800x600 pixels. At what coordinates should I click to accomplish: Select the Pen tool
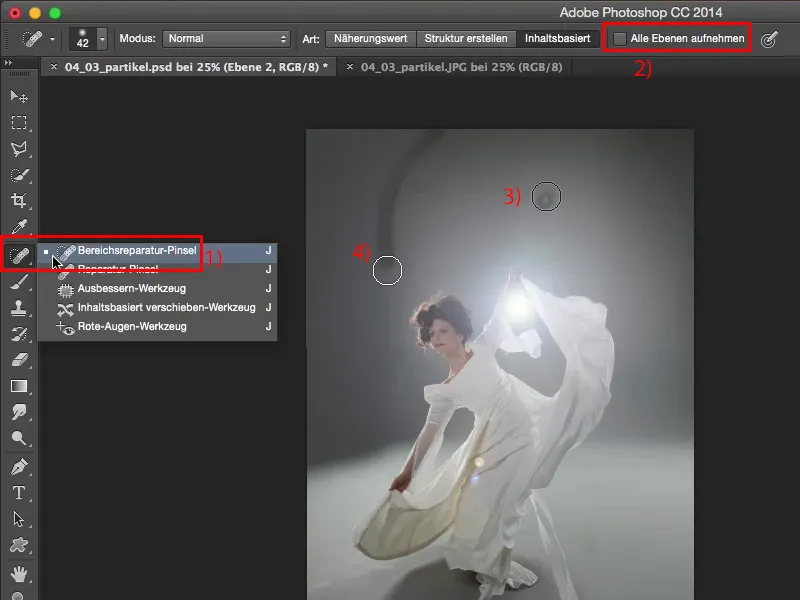pos(19,467)
